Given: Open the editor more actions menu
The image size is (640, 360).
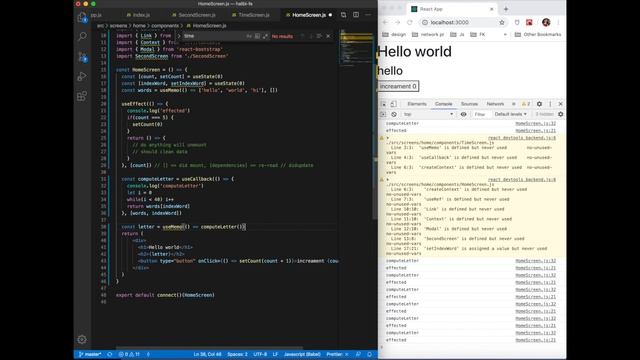Looking at the screenshot, I should pyautogui.click(x=368, y=15).
